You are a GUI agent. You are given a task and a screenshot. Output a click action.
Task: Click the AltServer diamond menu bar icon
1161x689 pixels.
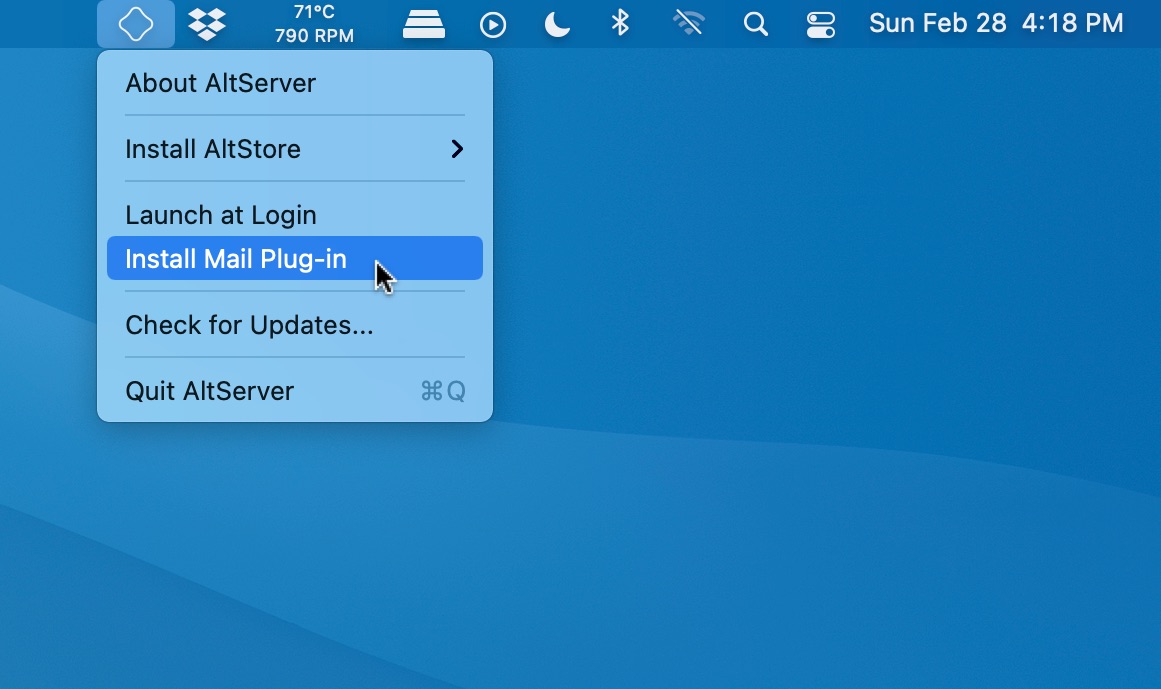[135, 24]
